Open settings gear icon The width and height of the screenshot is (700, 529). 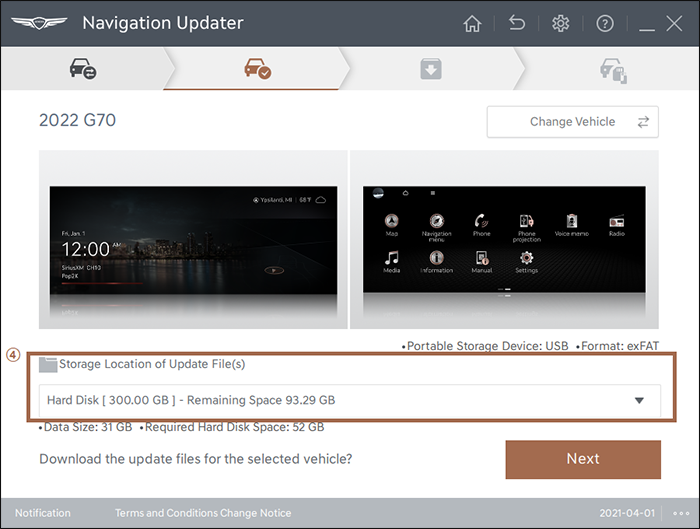point(561,23)
